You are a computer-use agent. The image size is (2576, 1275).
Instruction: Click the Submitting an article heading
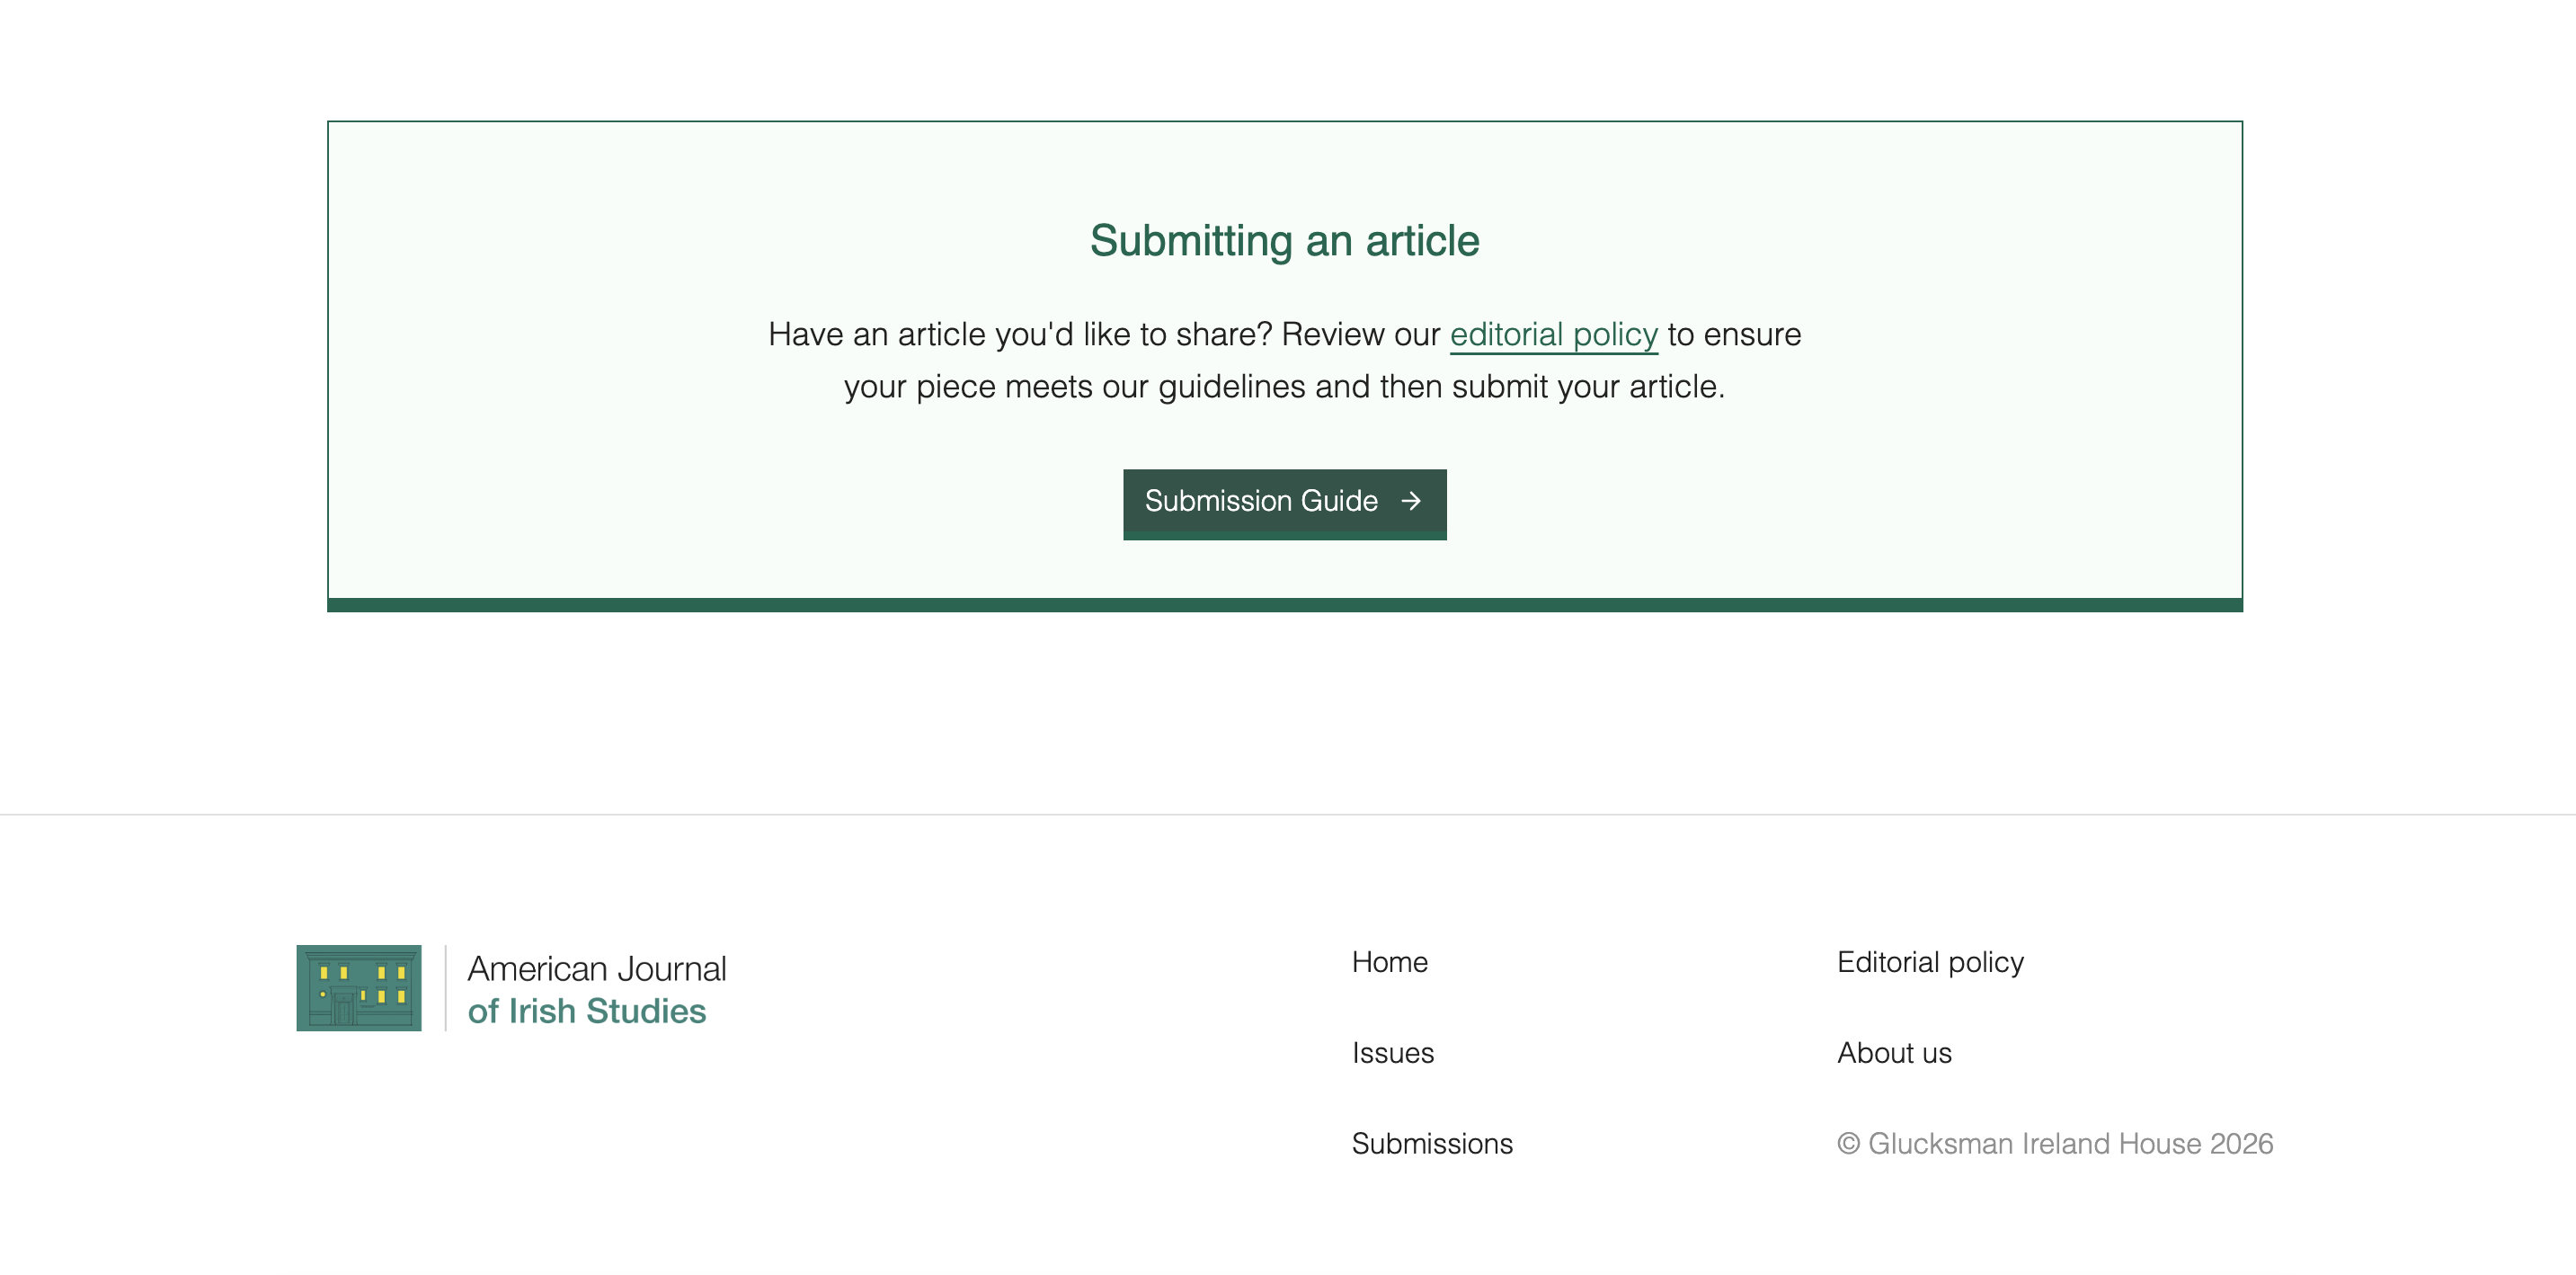1284,241
